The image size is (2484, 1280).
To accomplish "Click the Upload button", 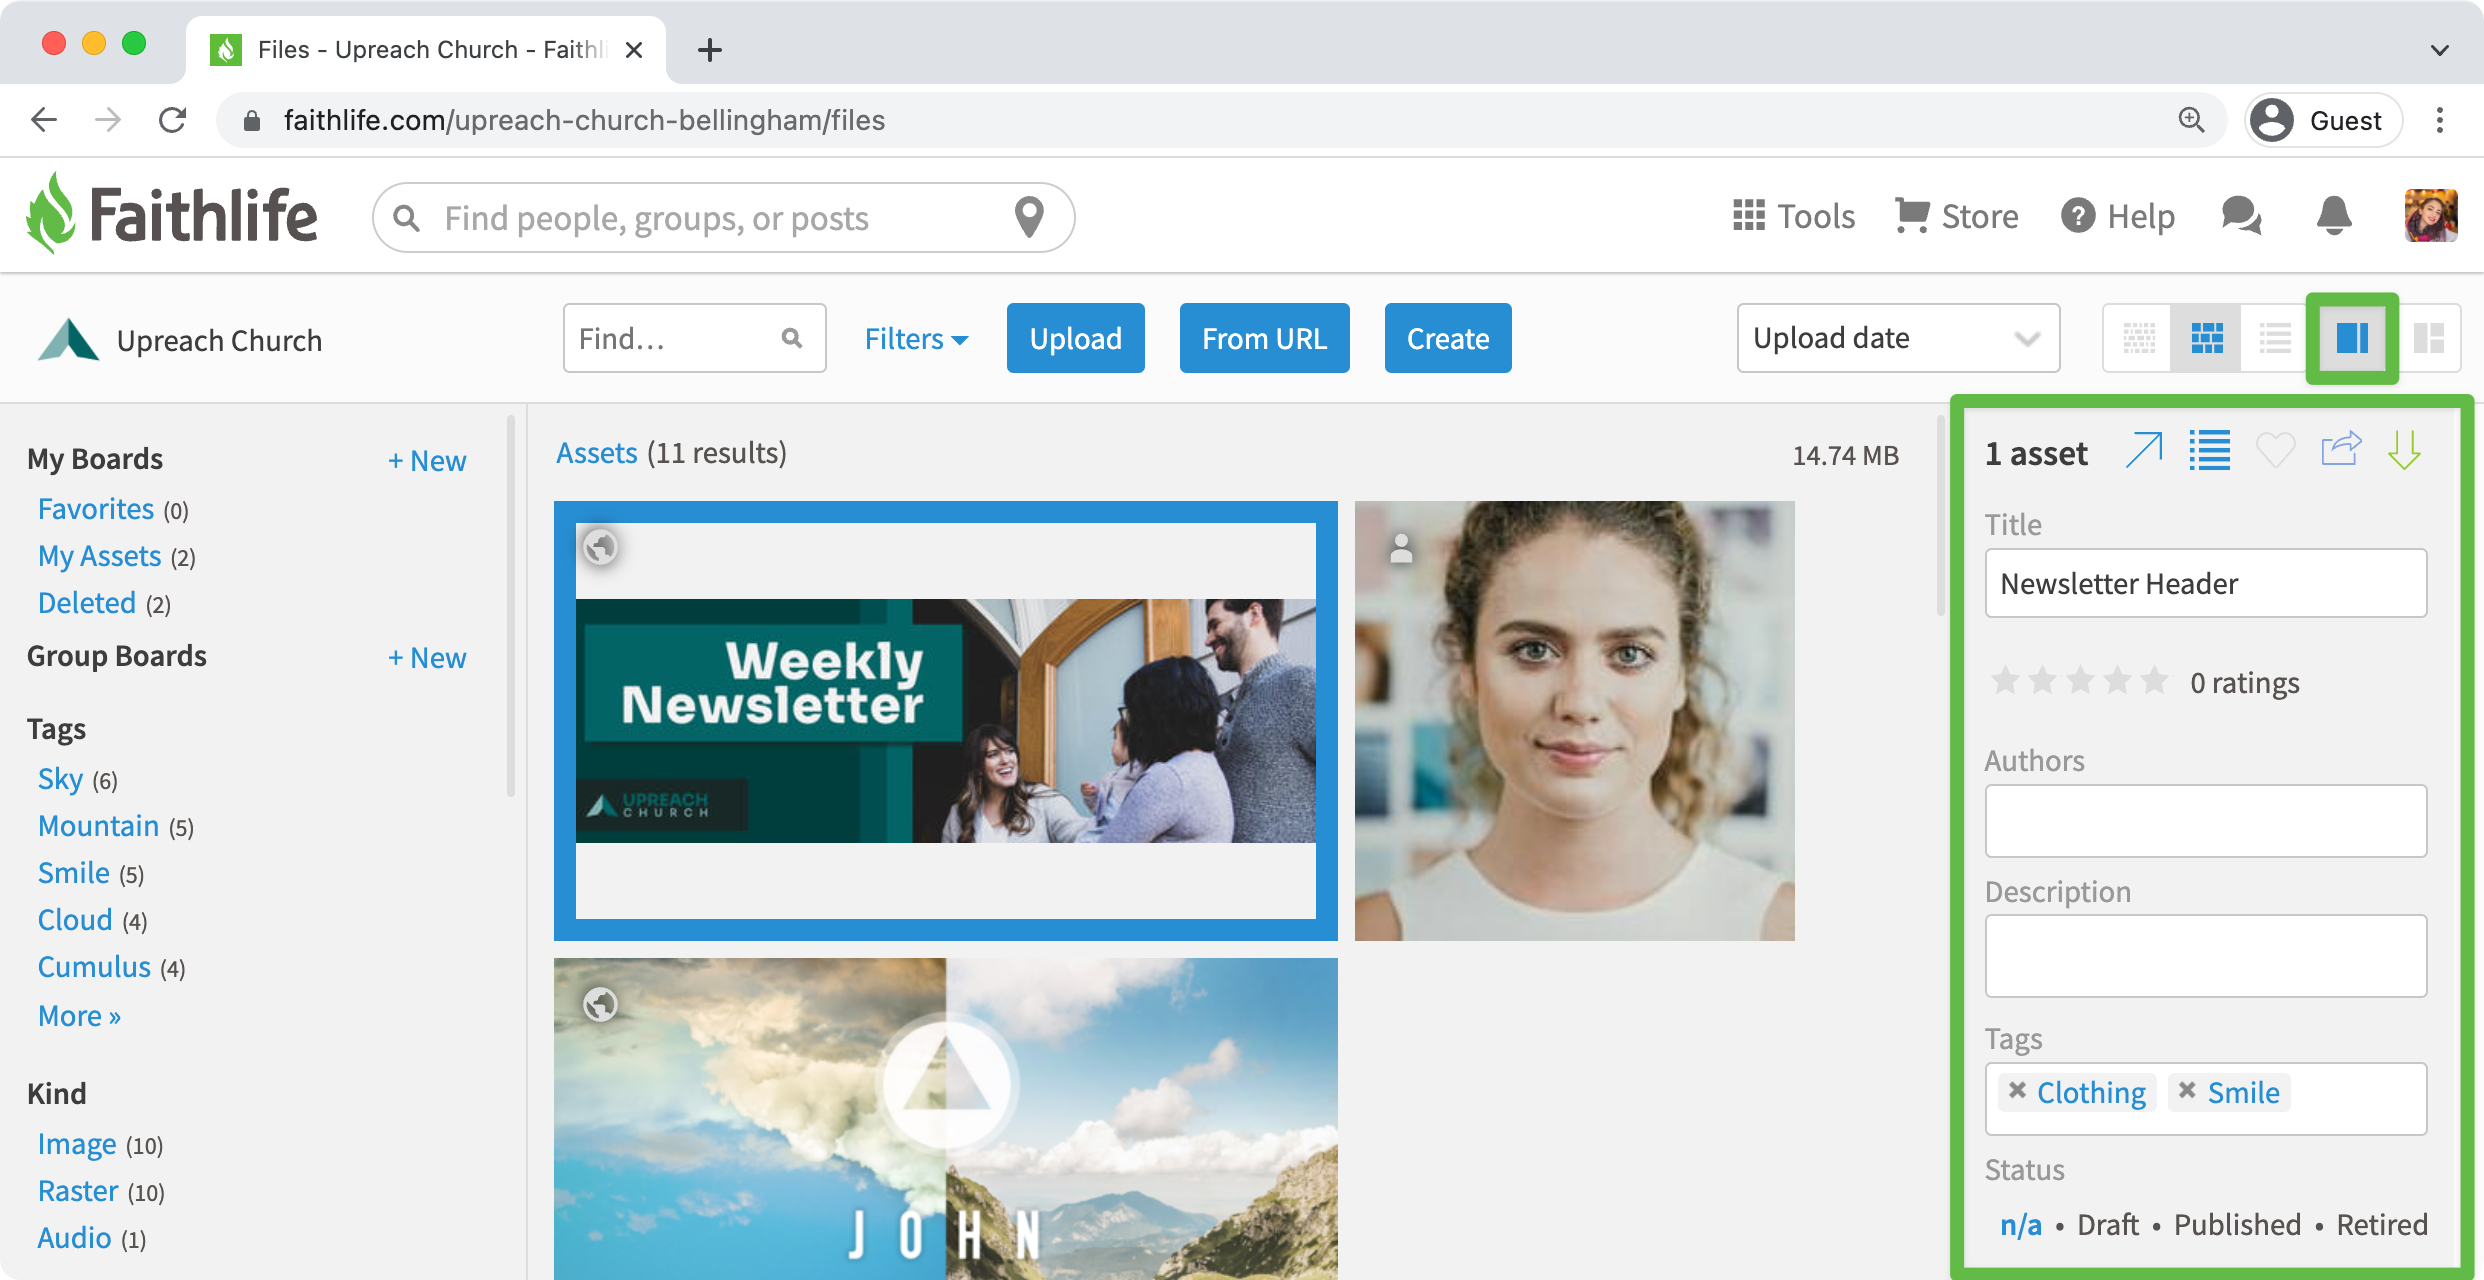I will [x=1075, y=338].
